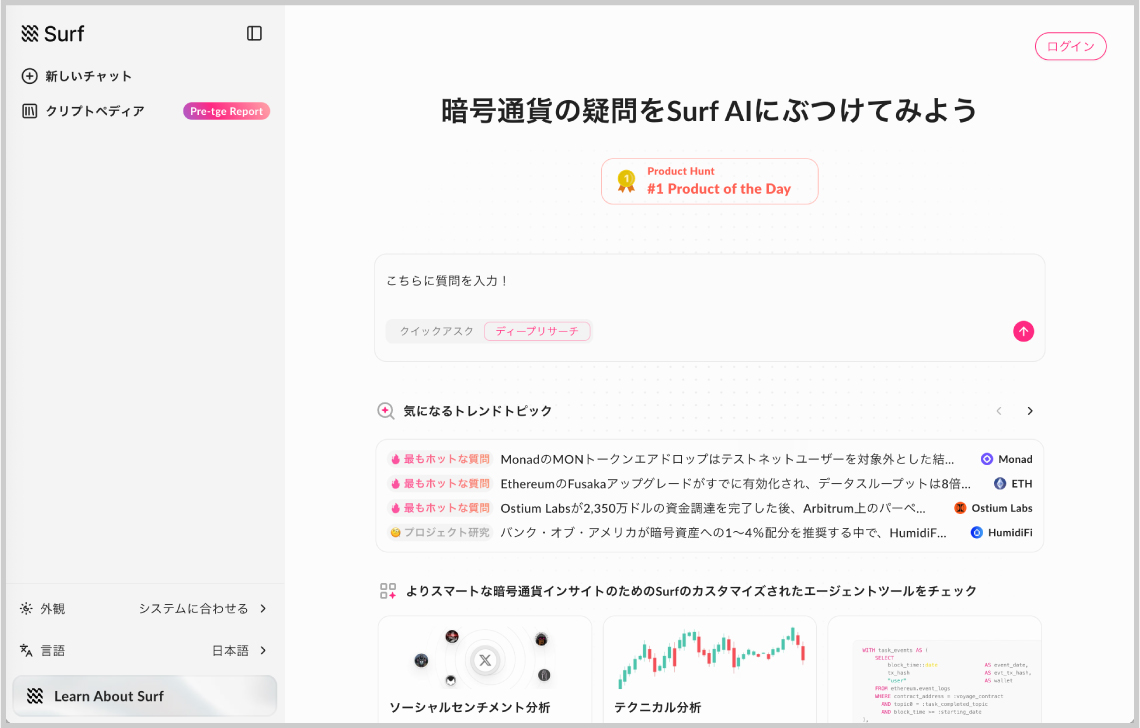Click the 気になるトレンドトピック heading
The image size is (1140, 728).
click(x=478, y=411)
